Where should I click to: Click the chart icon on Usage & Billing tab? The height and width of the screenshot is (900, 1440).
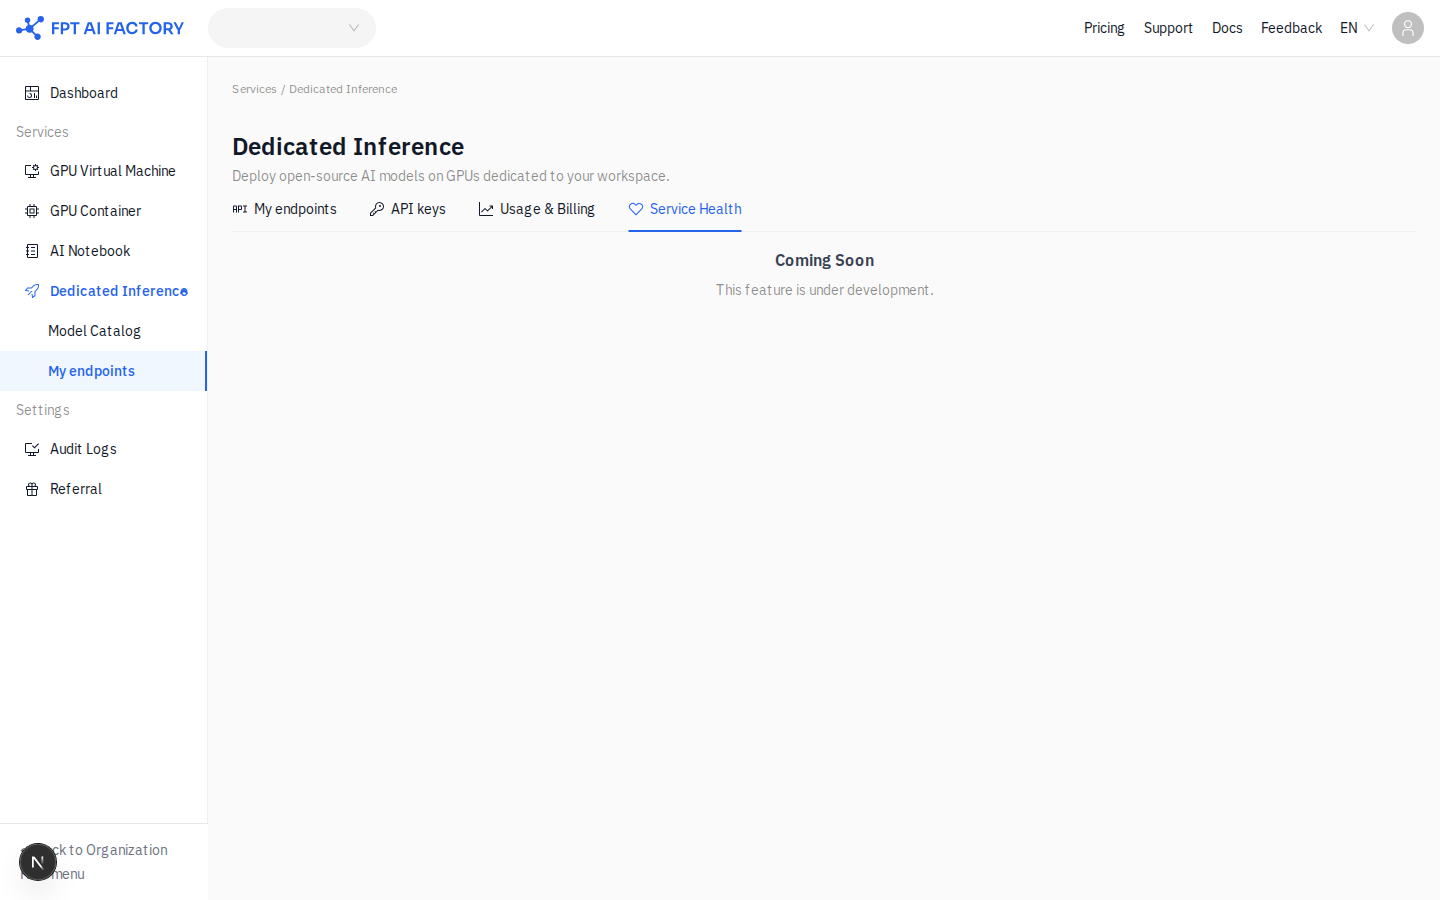coord(486,209)
